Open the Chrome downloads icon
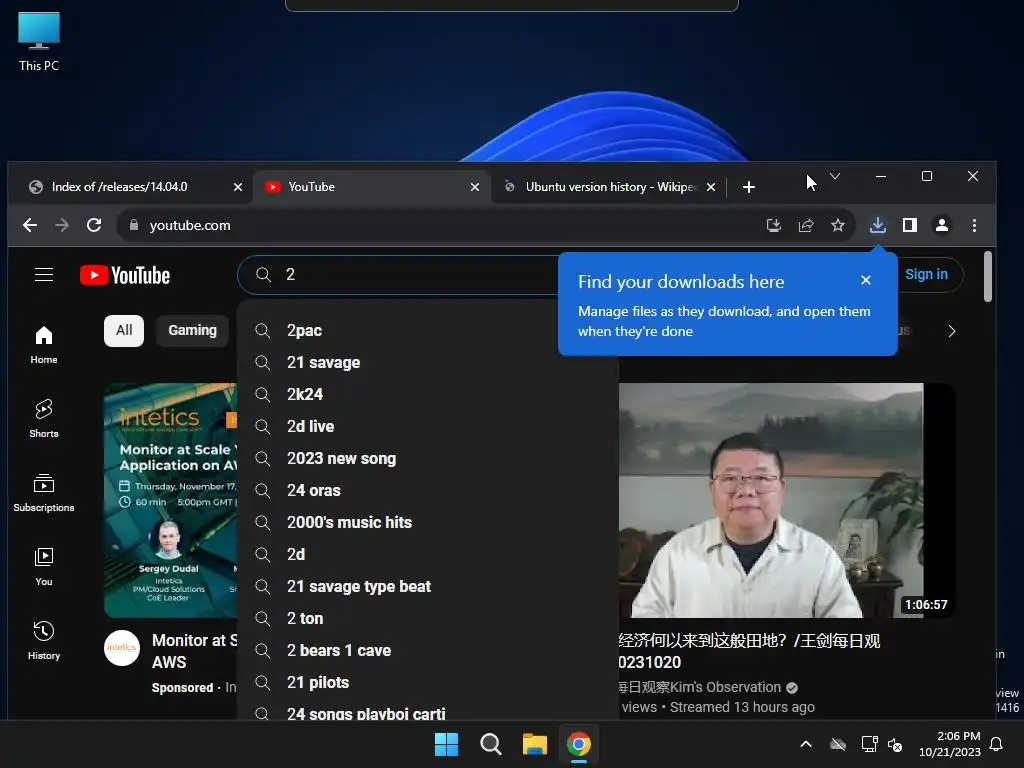1024x768 pixels. [878, 225]
